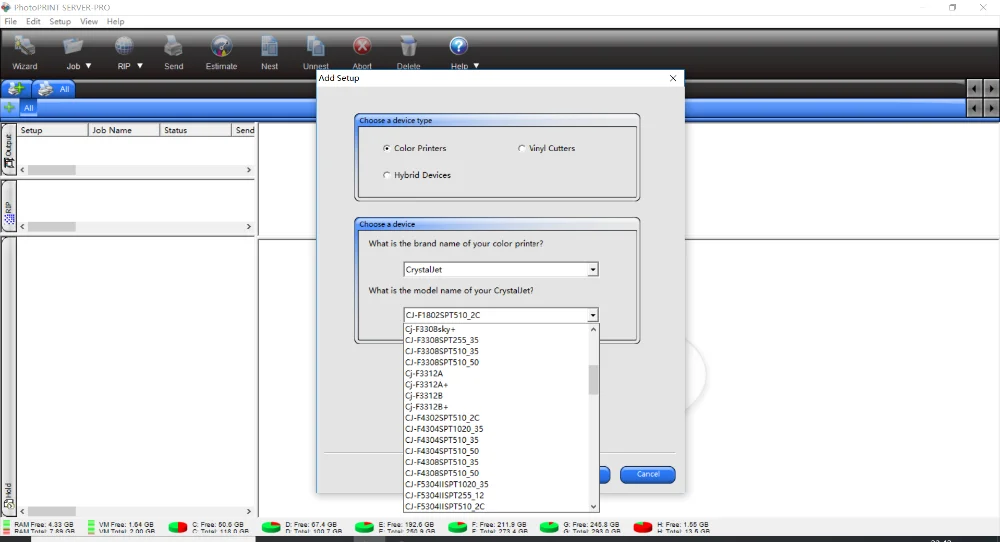The image size is (1000, 542).
Task: Click the D: drive free space pie icon
Action: (x=271, y=527)
